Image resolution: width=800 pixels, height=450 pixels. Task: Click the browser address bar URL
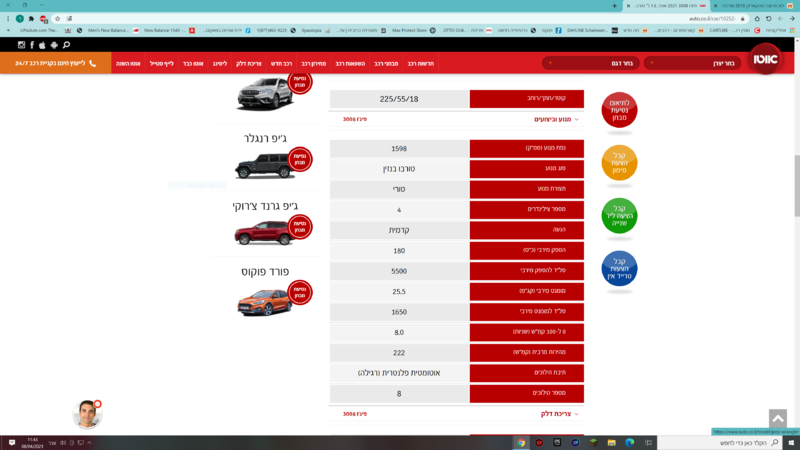(712, 18)
